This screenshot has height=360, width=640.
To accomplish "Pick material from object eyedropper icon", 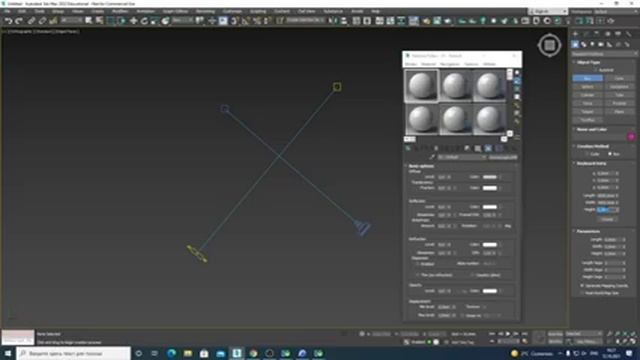I will coord(432,157).
